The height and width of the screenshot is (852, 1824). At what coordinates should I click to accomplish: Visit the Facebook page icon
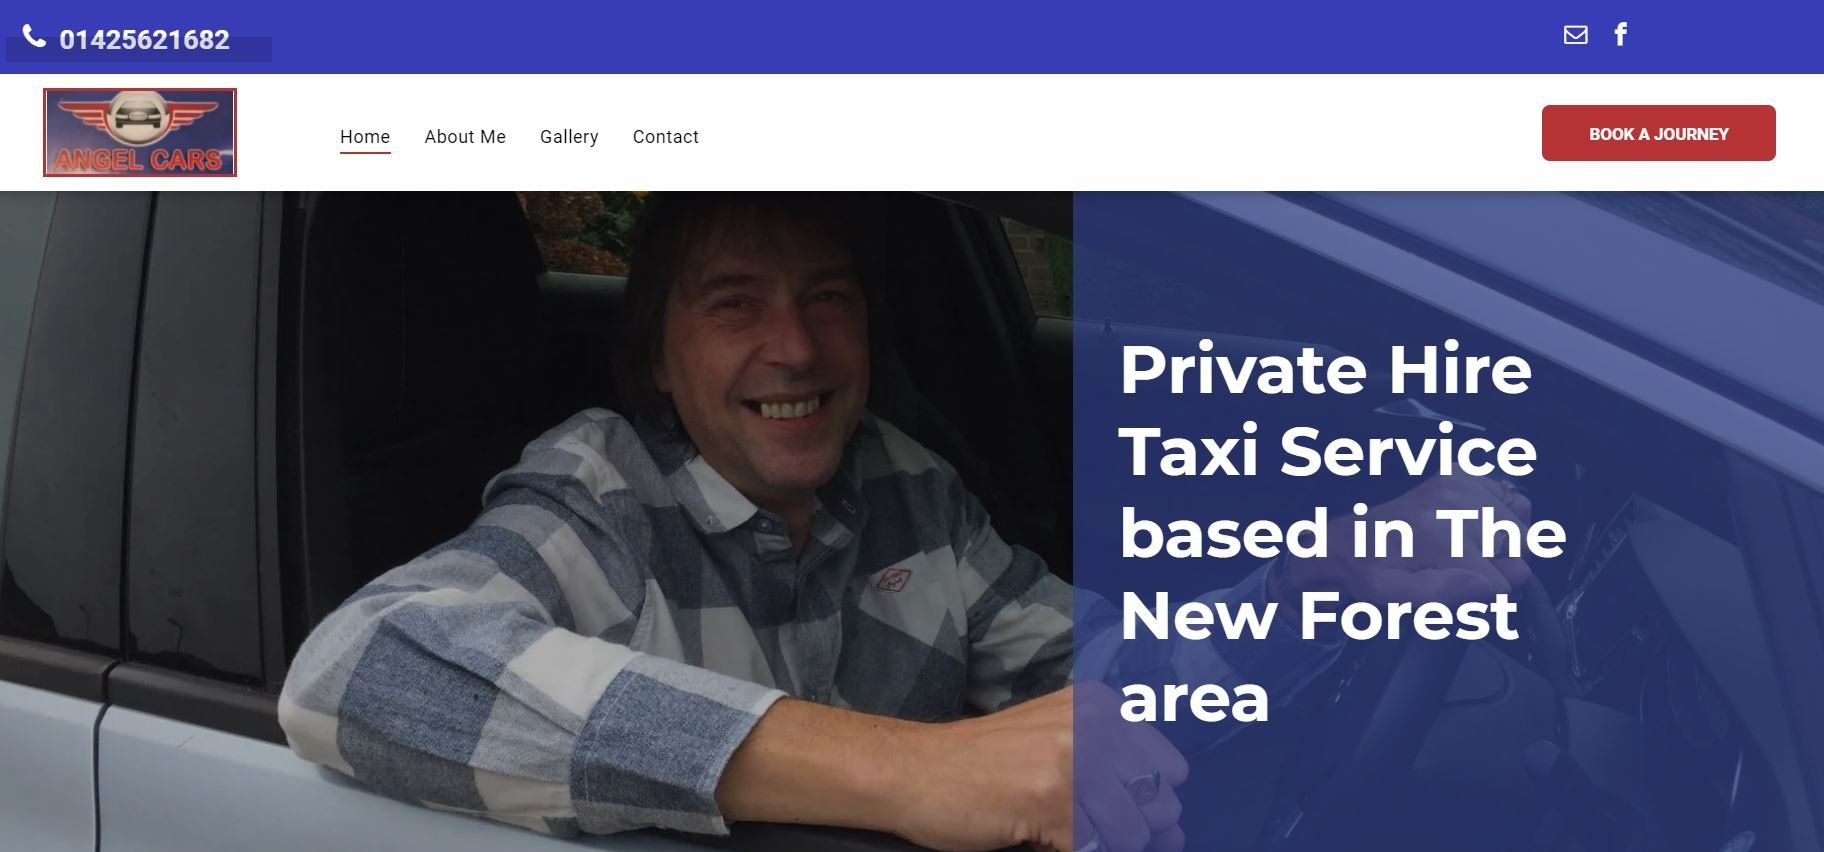[1621, 35]
